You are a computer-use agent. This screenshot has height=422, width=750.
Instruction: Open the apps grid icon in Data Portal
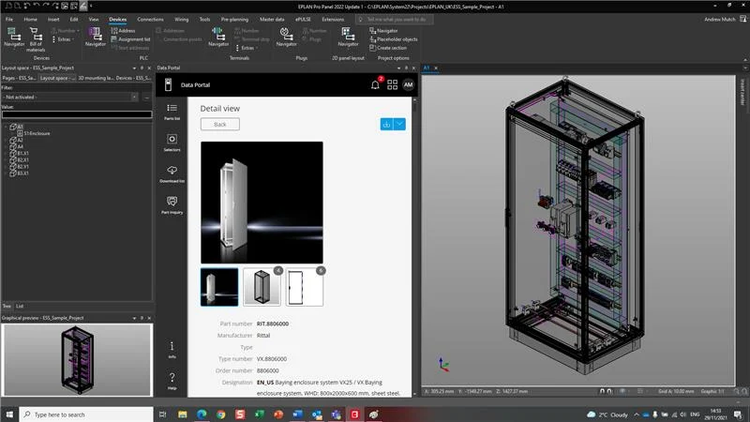(392, 85)
